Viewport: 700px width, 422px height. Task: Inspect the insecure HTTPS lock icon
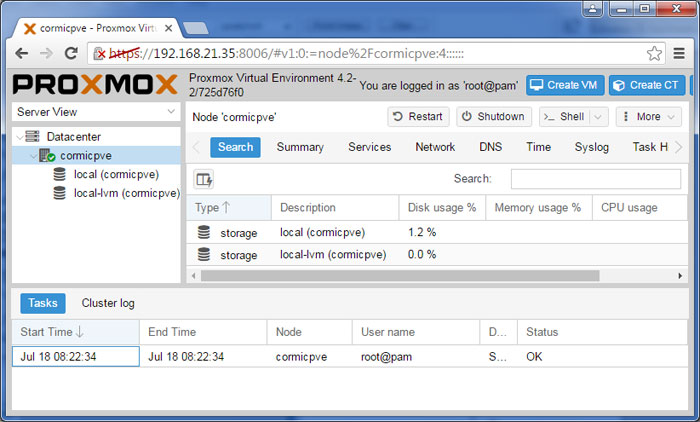tap(99, 54)
